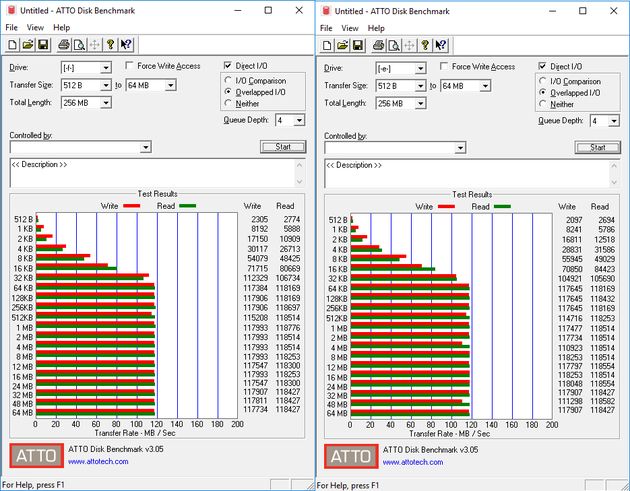Image resolution: width=630 pixels, height=491 pixels.
Task: Click Start button in left window
Action: [283, 147]
